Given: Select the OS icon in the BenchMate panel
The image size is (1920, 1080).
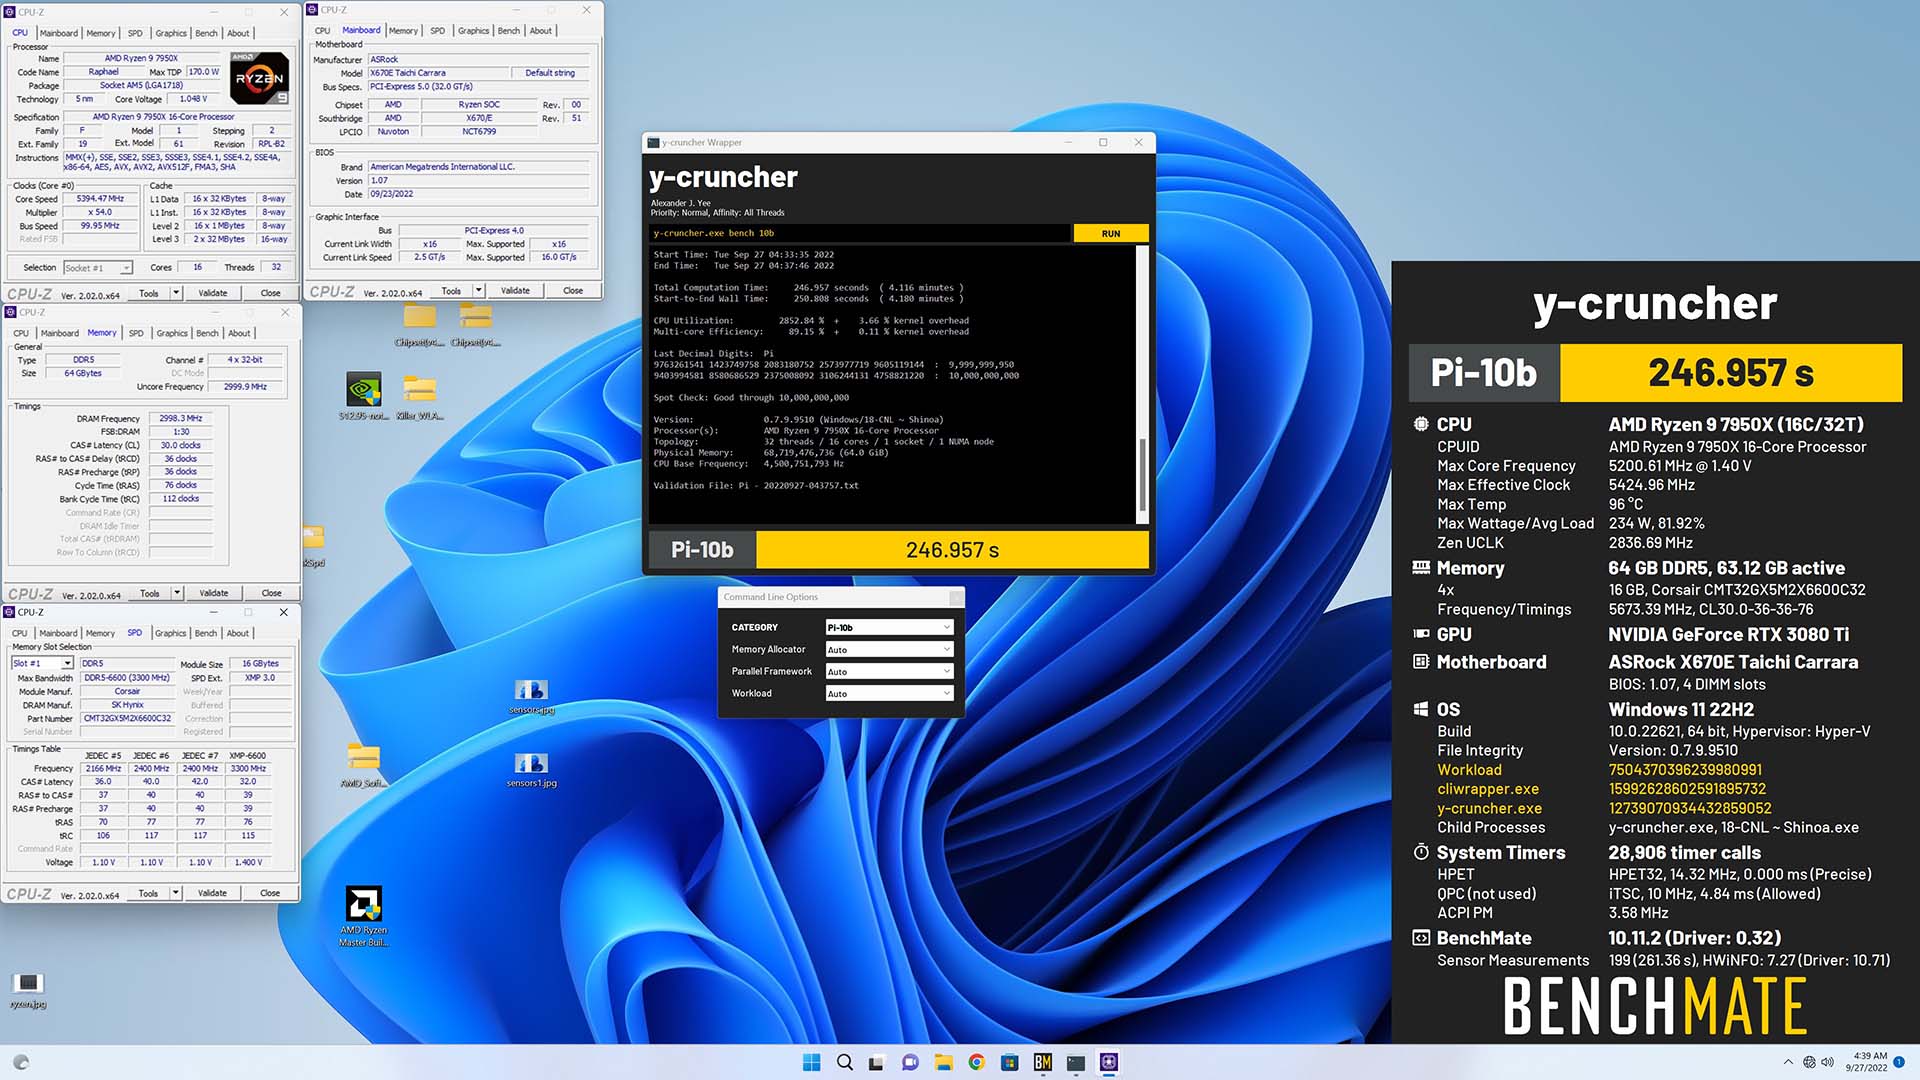Looking at the screenshot, I should (x=1421, y=709).
